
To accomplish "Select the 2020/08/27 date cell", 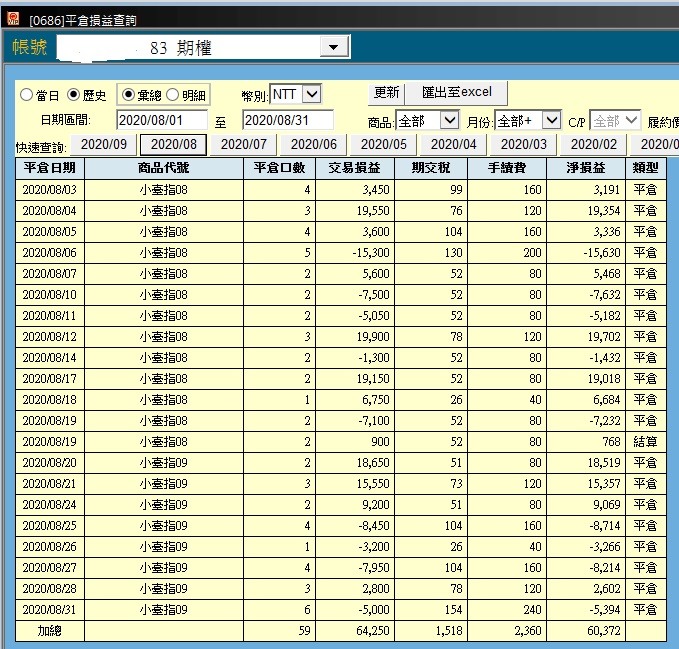I will pyautogui.click(x=50, y=568).
